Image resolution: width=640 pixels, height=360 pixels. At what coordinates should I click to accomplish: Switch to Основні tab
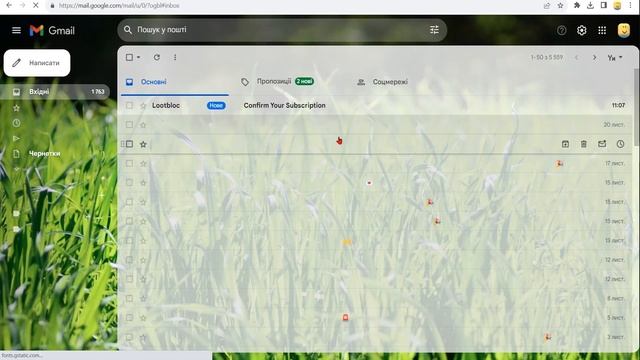pos(175,82)
